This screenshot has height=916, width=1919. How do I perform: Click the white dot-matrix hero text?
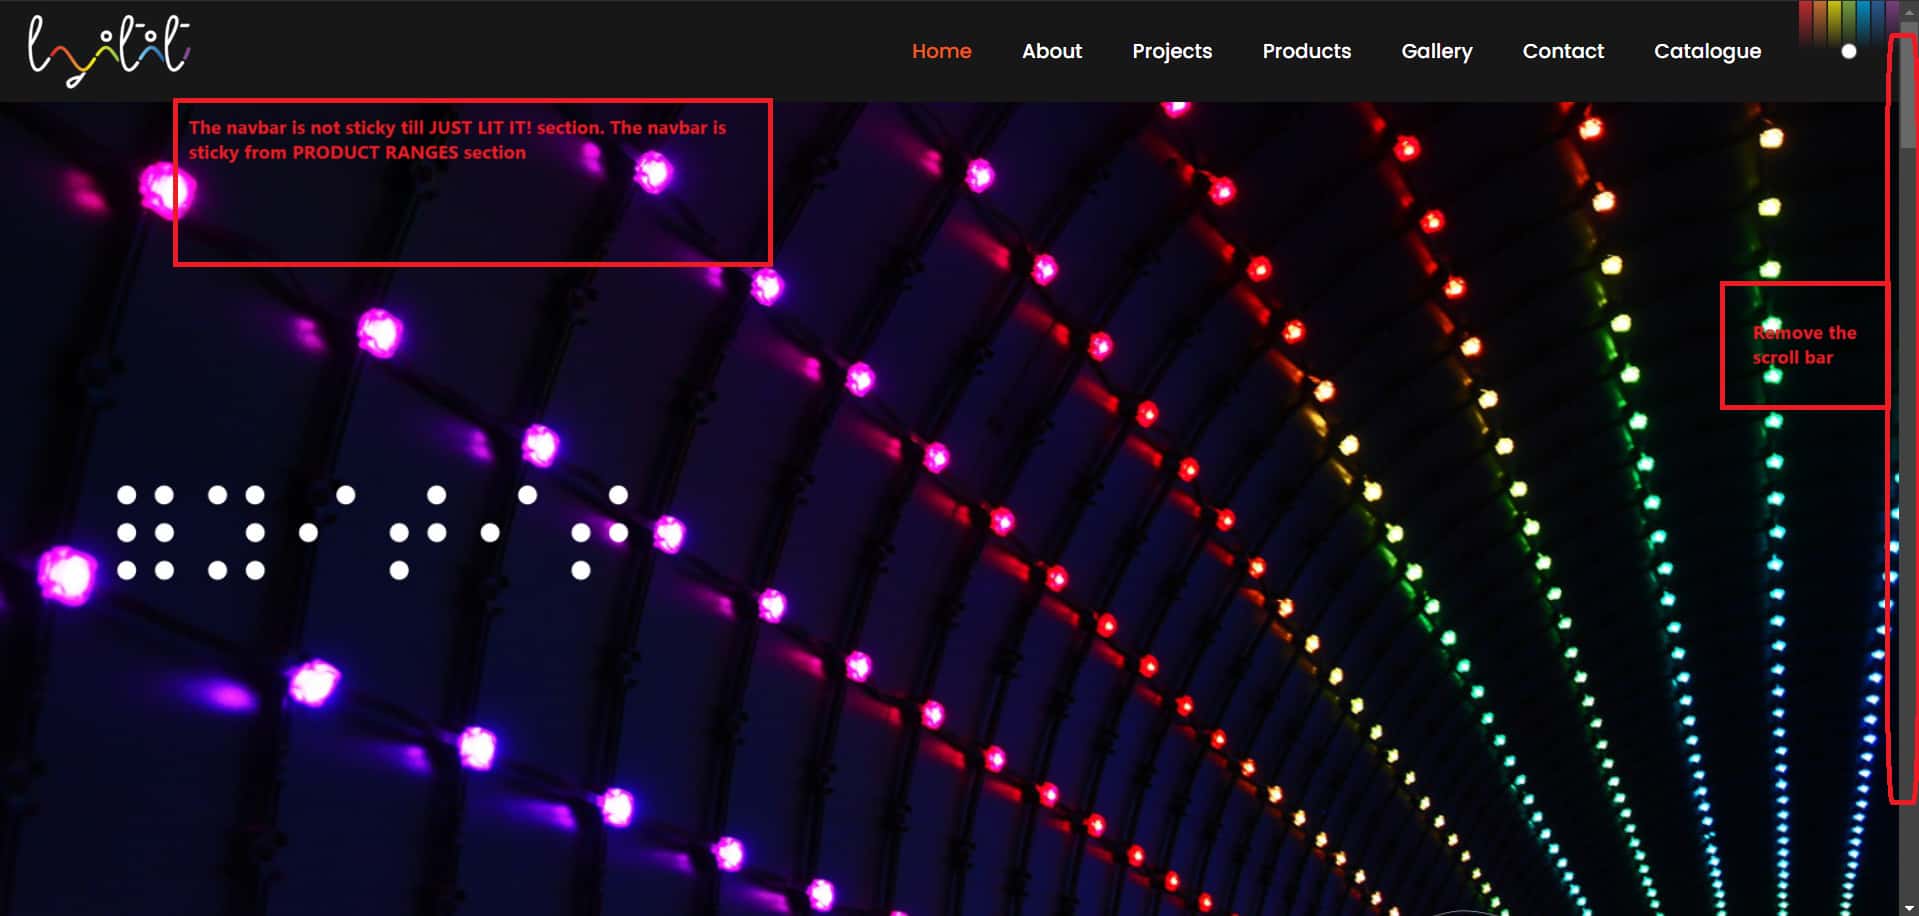click(x=372, y=533)
